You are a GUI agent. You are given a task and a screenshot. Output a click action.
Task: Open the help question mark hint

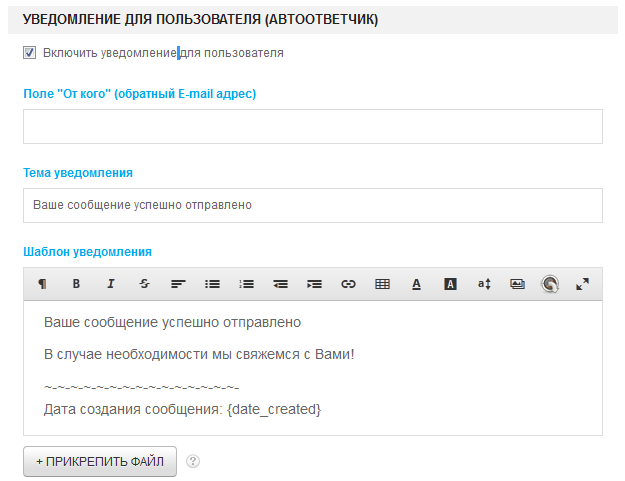click(193, 461)
